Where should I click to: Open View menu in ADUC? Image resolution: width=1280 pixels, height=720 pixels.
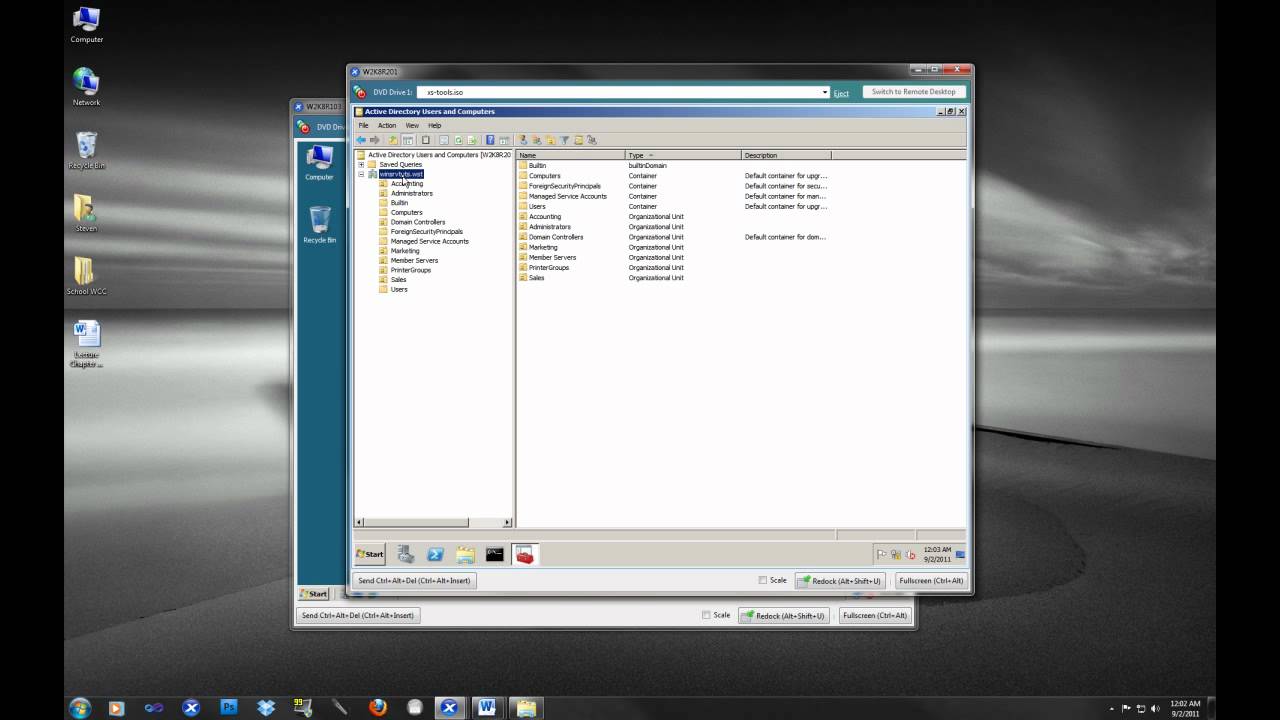point(412,125)
